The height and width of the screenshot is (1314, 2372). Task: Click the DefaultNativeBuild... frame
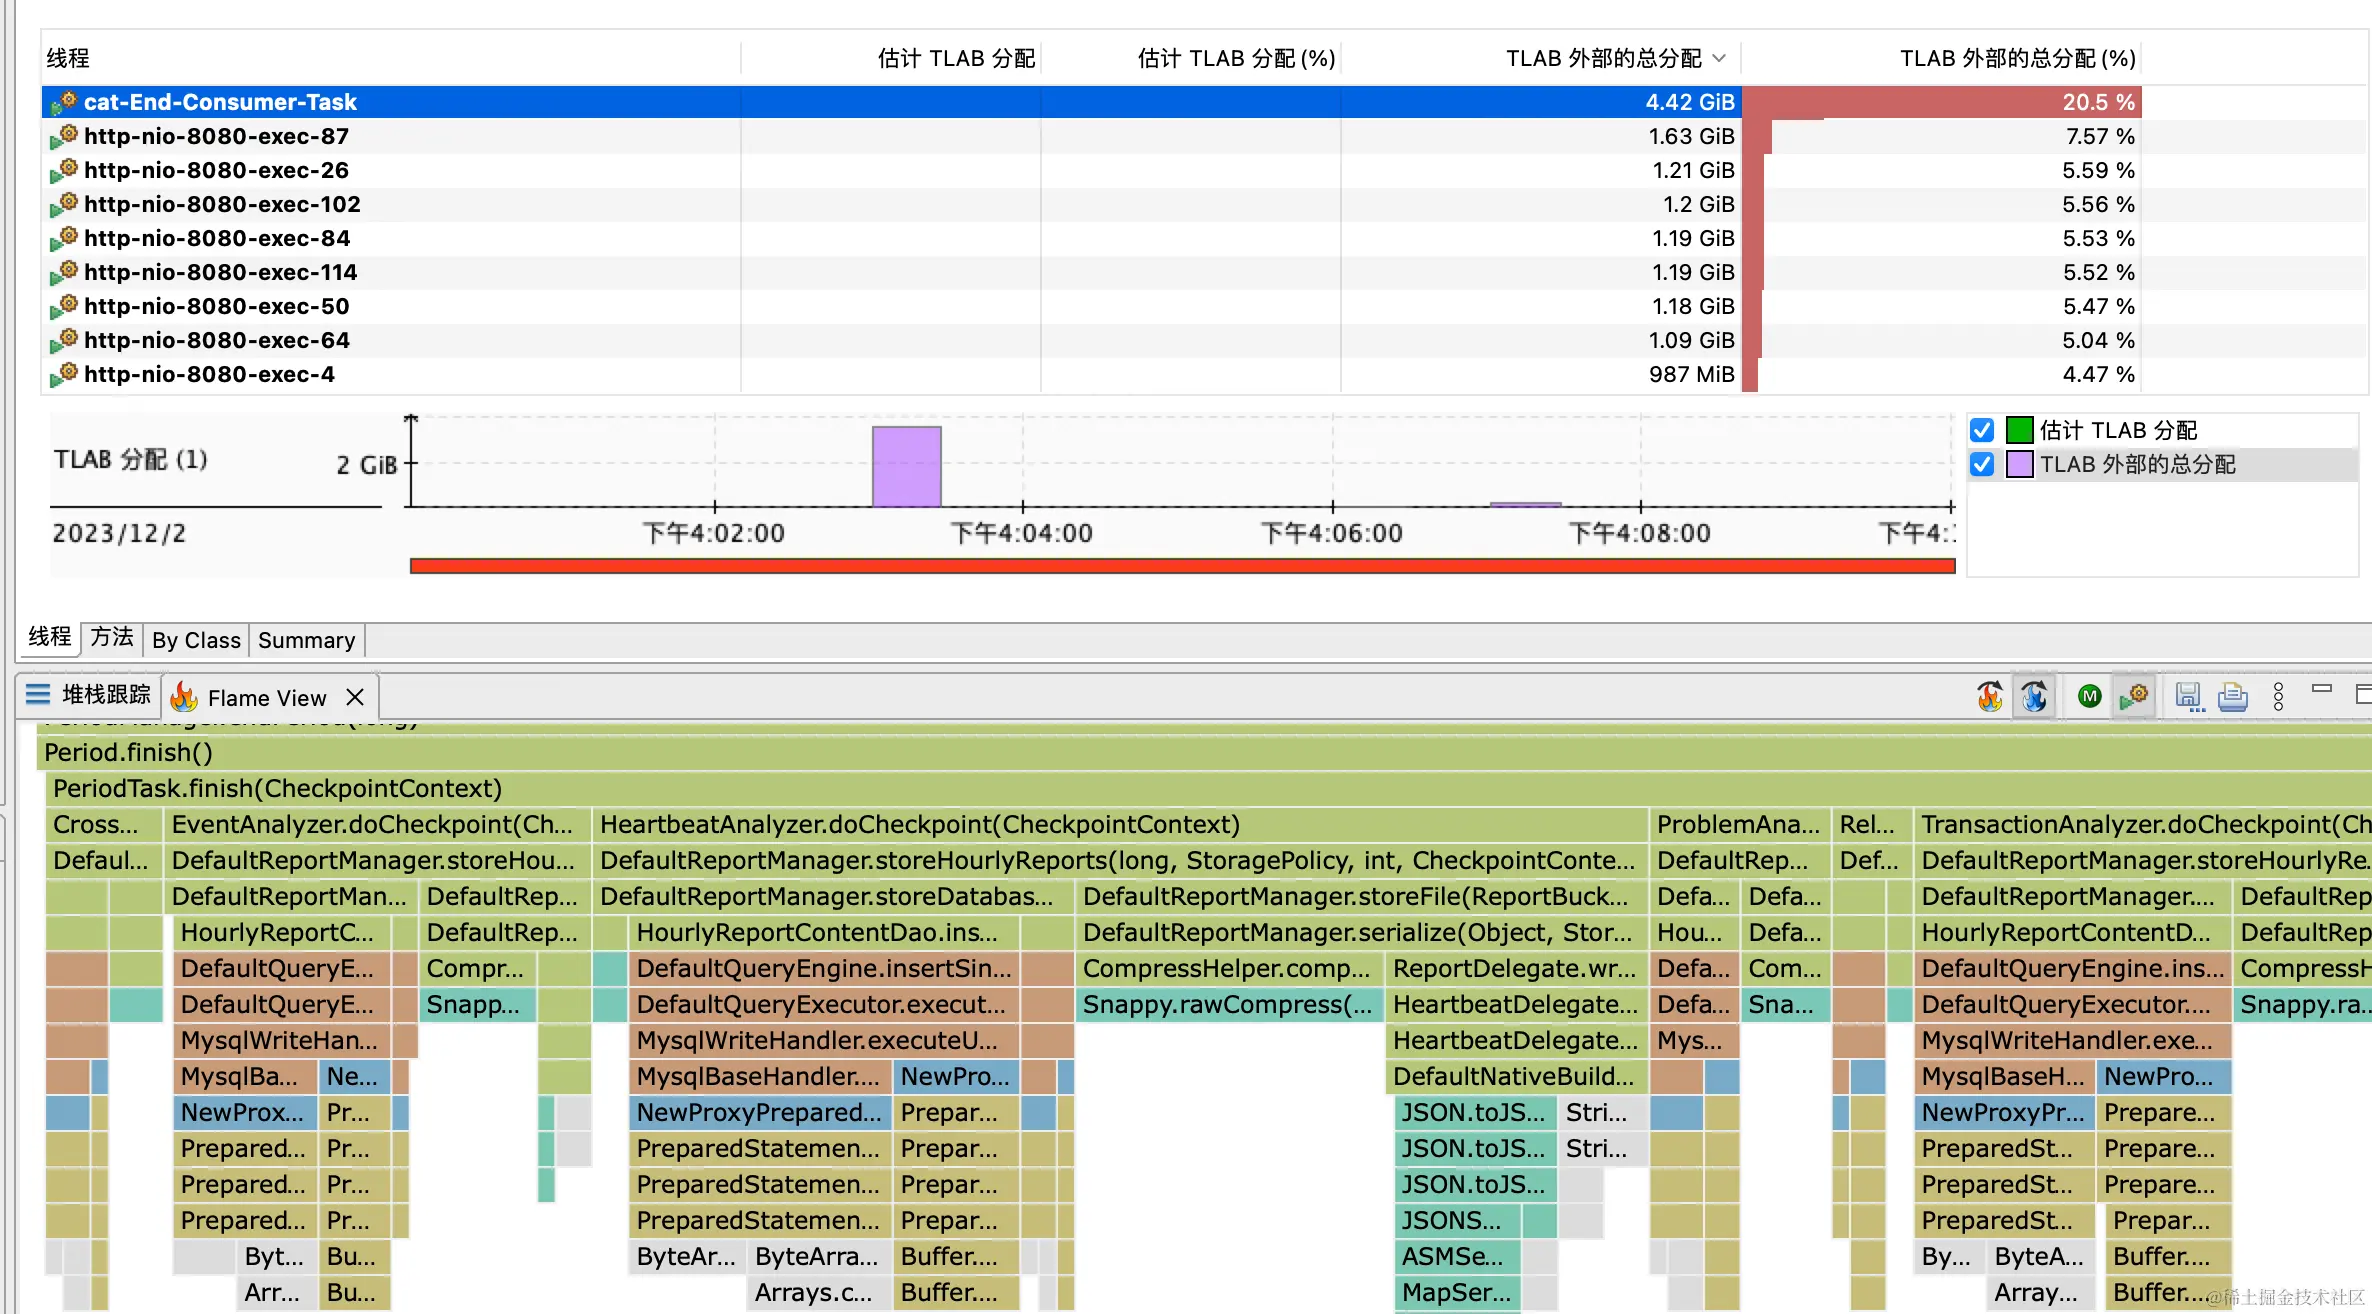[1516, 1076]
